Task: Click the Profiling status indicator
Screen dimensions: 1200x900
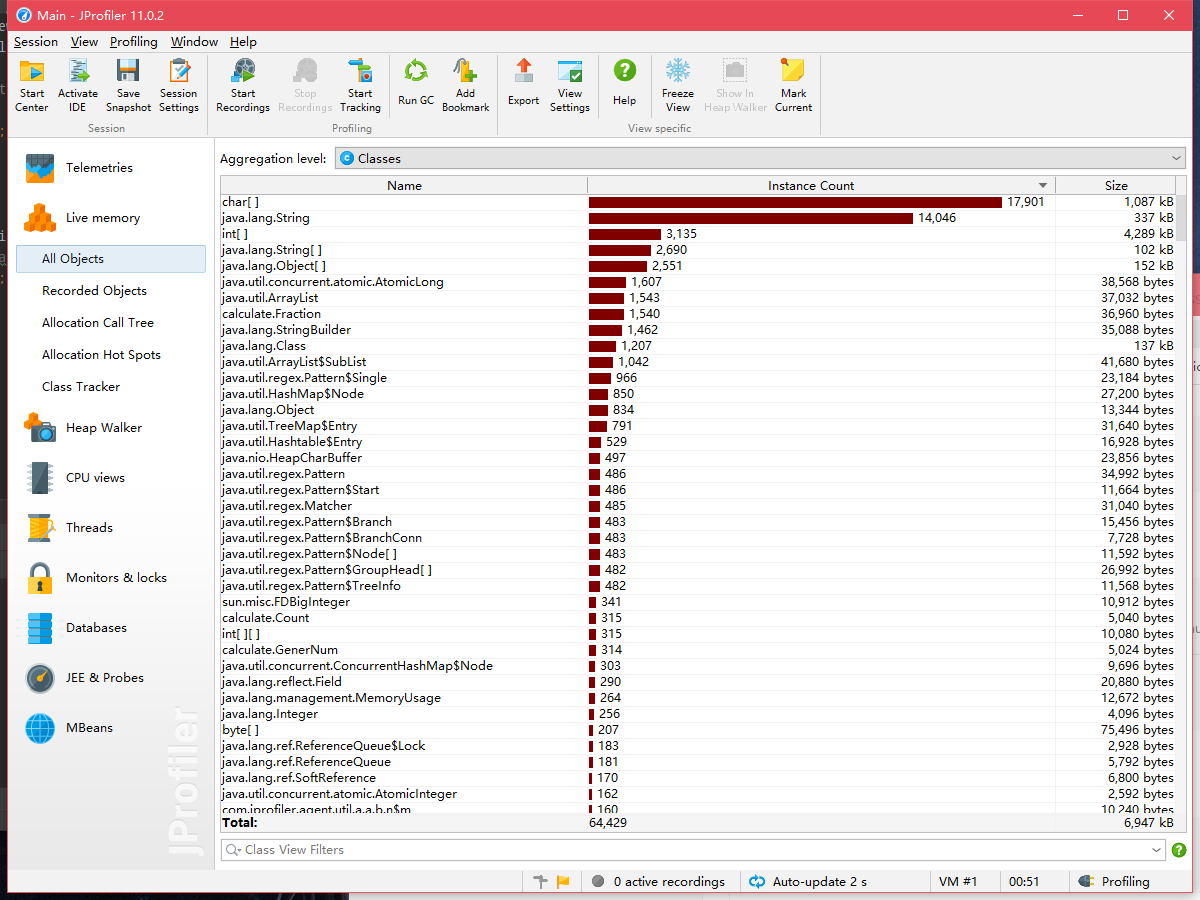Action: tap(1114, 882)
